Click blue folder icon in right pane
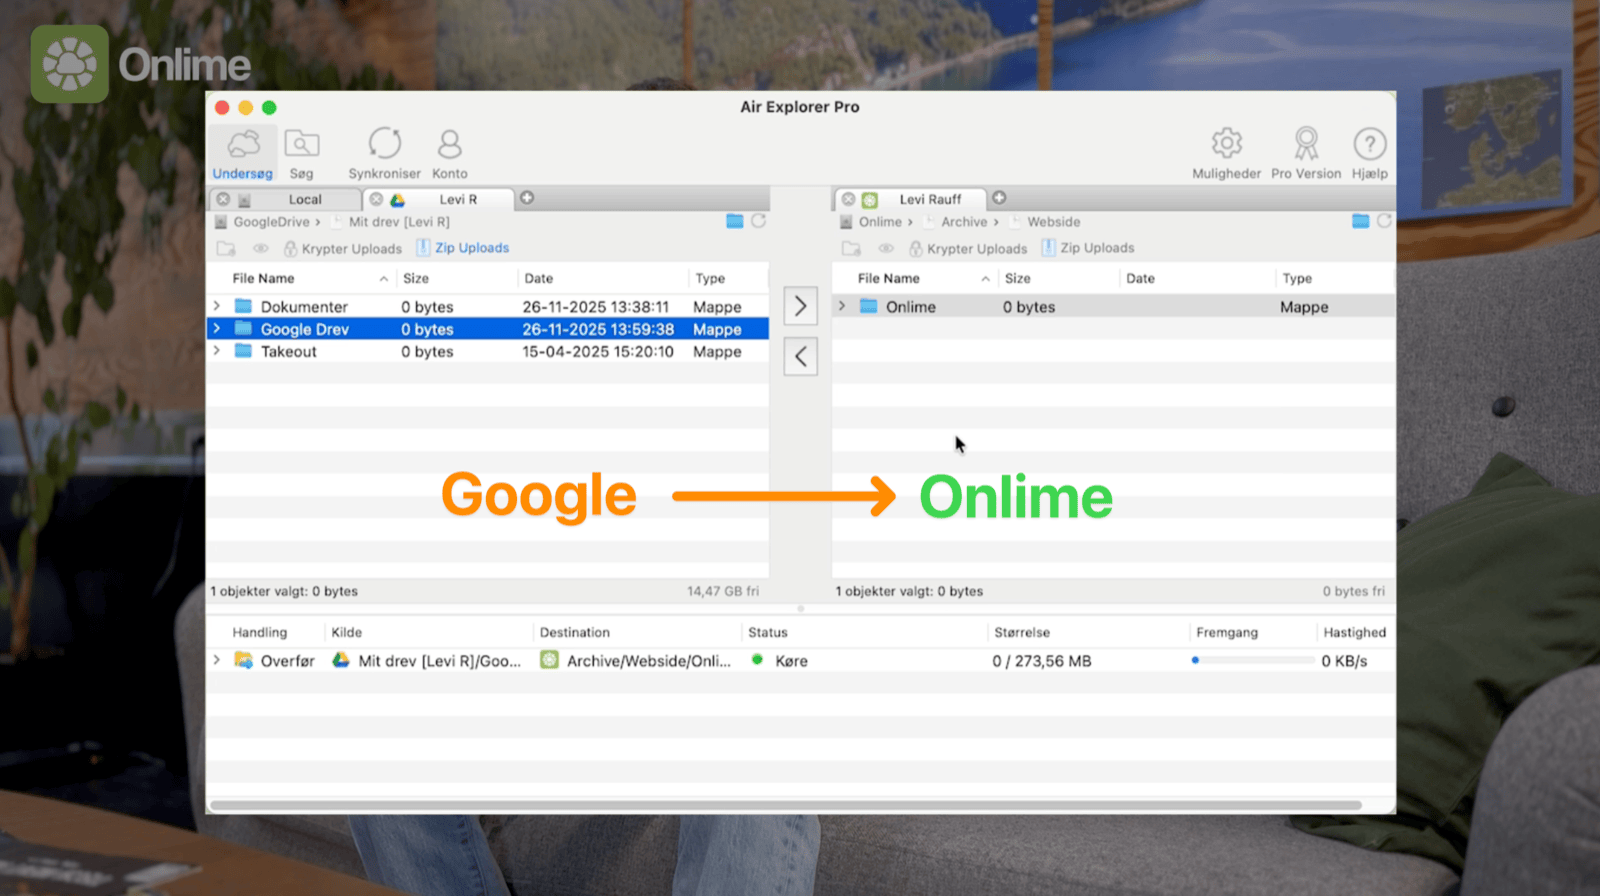The width and height of the screenshot is (1600, 896). click(x=1360, y=221)
